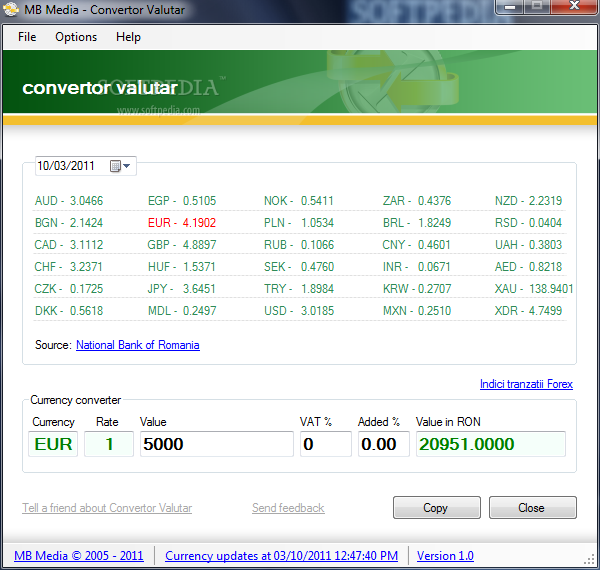Open the File menu
The width and height of the screenshot is (600, 570).
(x=27, y=37)
